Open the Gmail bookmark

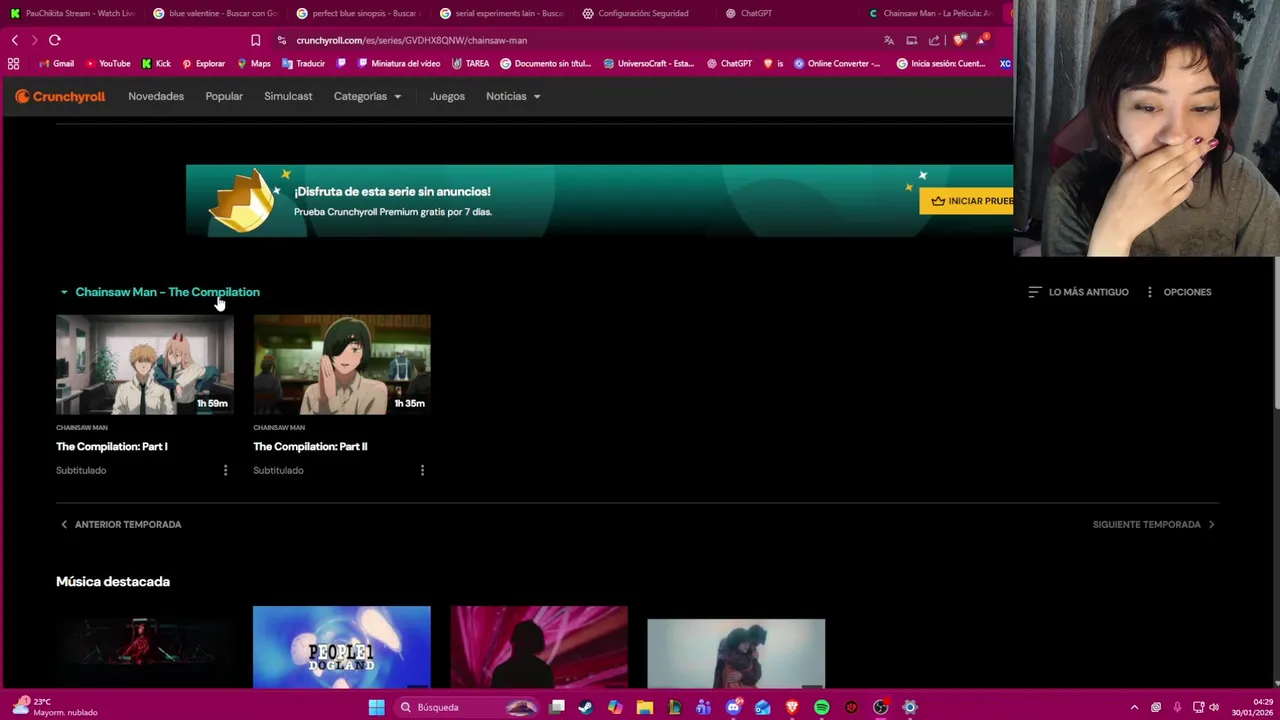[x=56, y=63]
